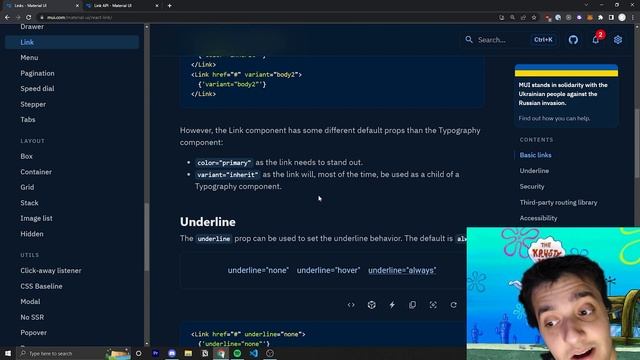This screenshot has width=640, height=360.
Task: Open Spotify from taskbar
Action: coord(237,353)
